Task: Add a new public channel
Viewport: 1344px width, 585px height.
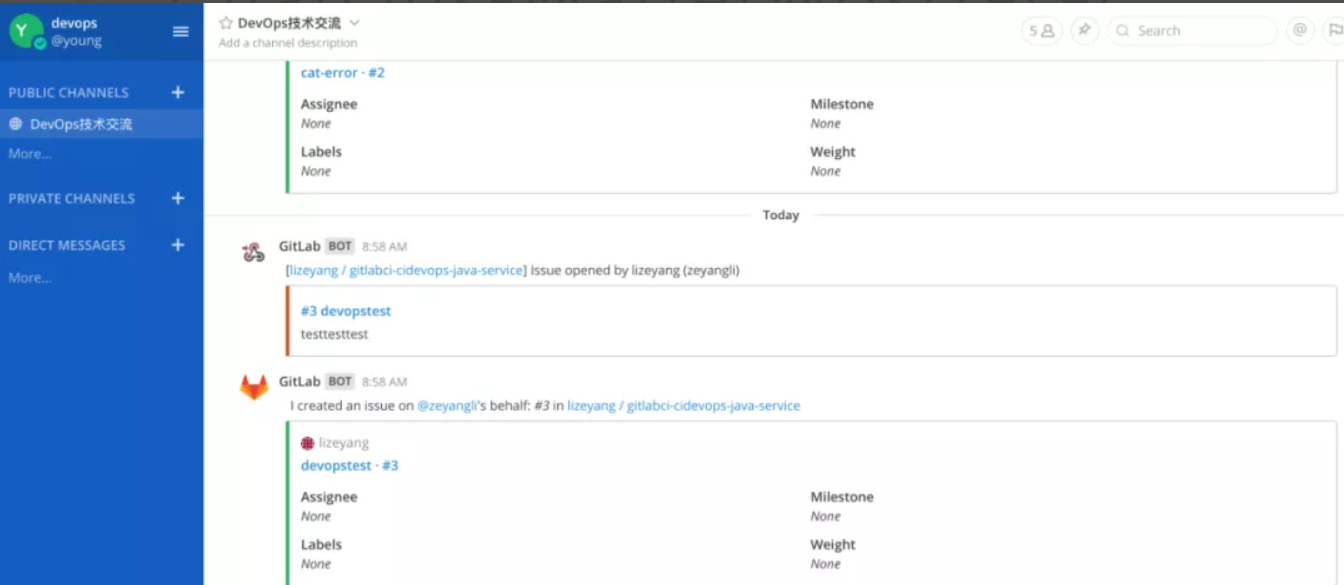Action: pos(178,92)
